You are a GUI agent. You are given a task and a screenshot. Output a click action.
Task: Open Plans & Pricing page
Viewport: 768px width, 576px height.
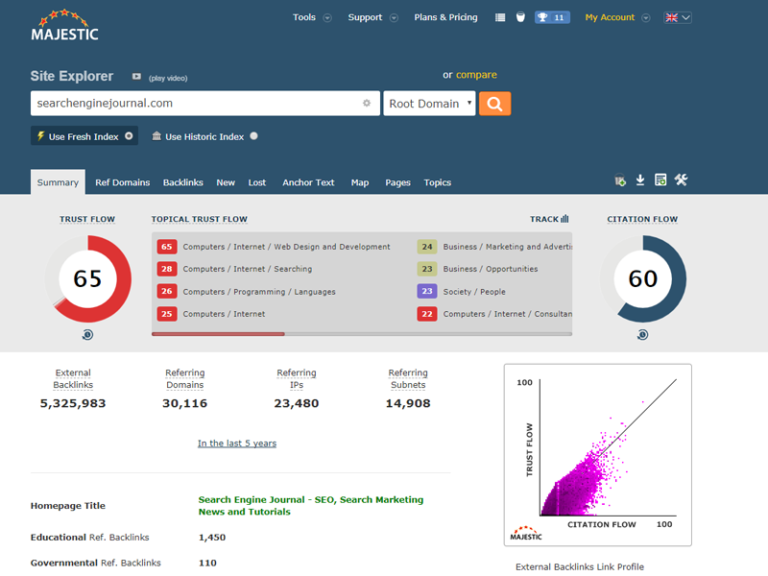pos(446,18)
